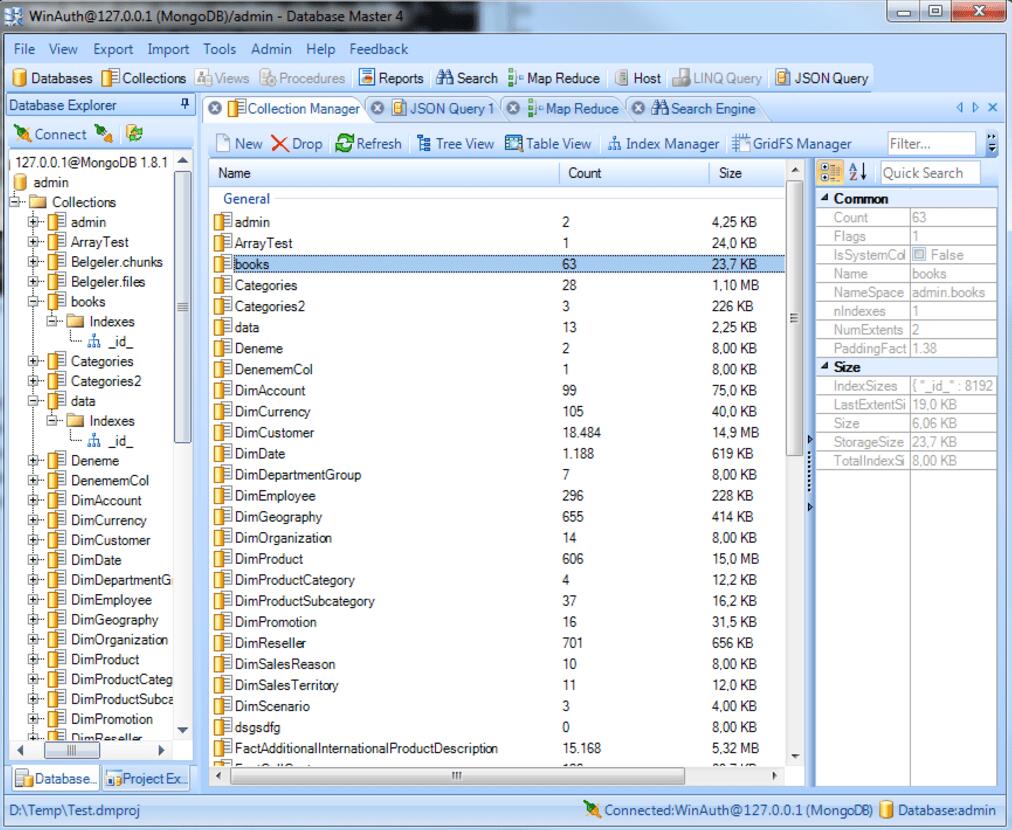Viewport: 1012px width, 830px height.
Task: Click the Quick Search field
Action: 930,173
